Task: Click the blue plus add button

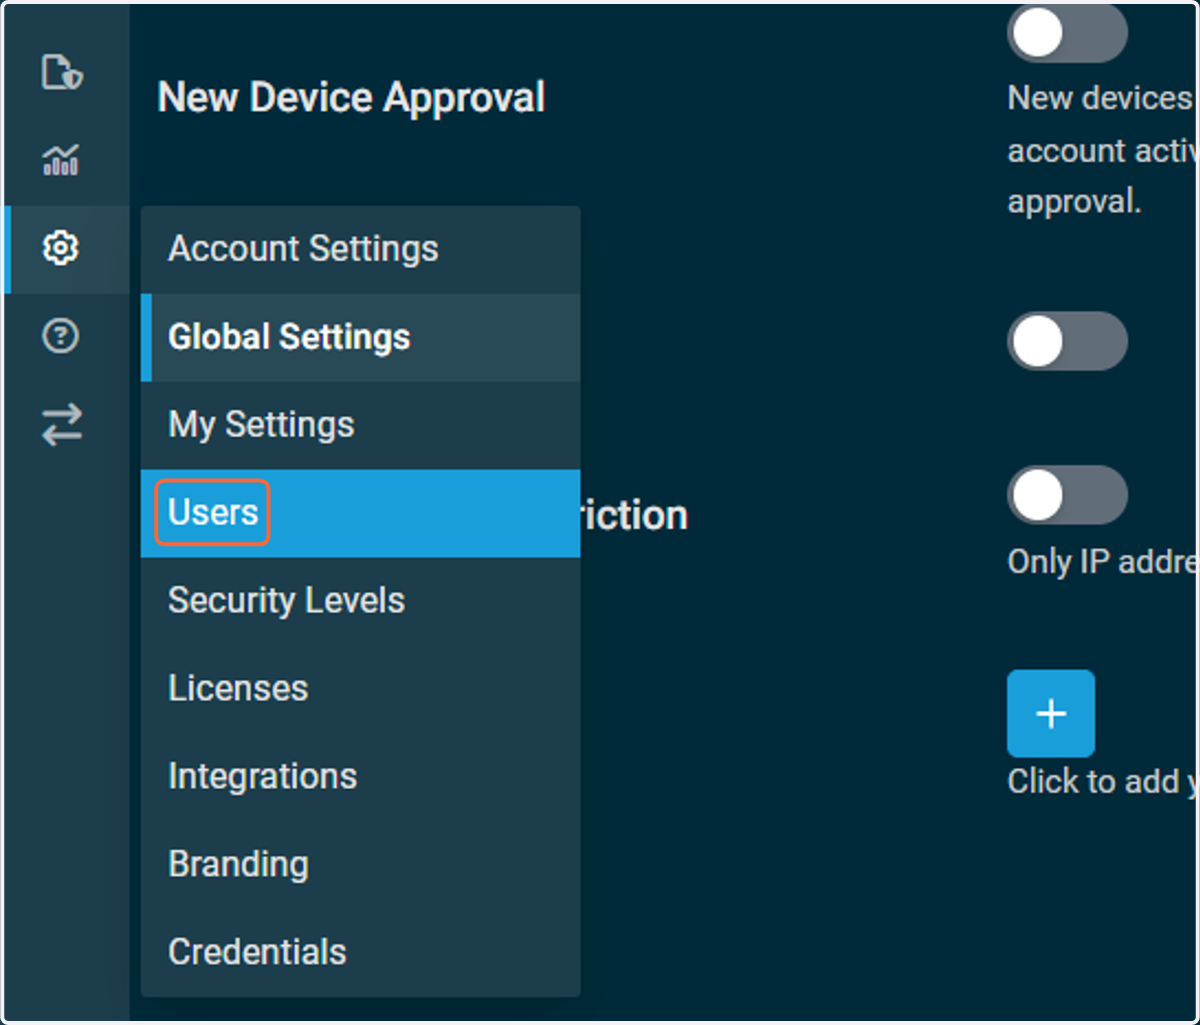Action: 1051,714
